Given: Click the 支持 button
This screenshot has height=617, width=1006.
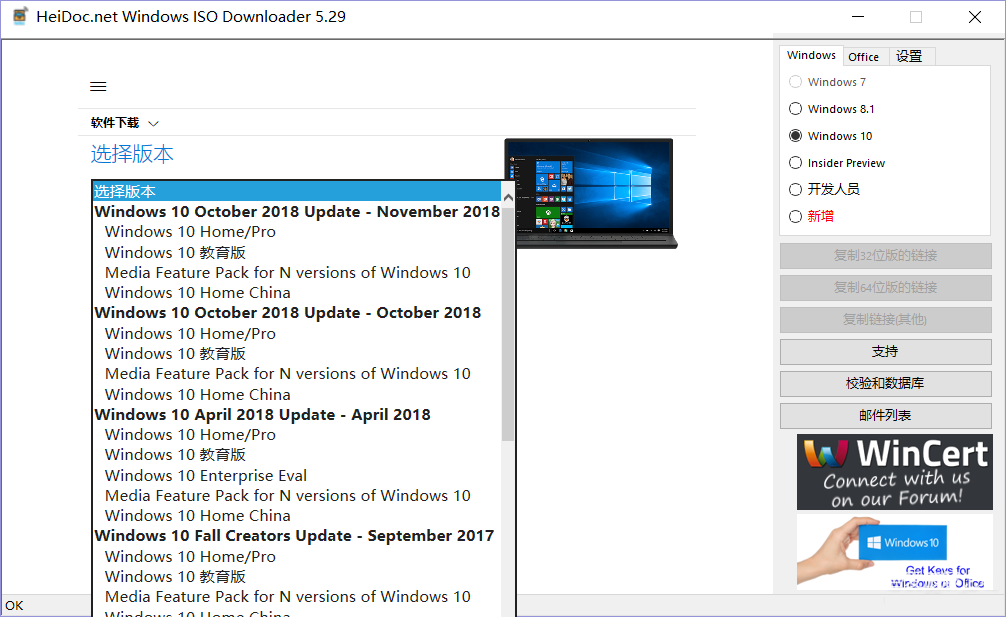Looking at the screenshot, I should point(885,352).
